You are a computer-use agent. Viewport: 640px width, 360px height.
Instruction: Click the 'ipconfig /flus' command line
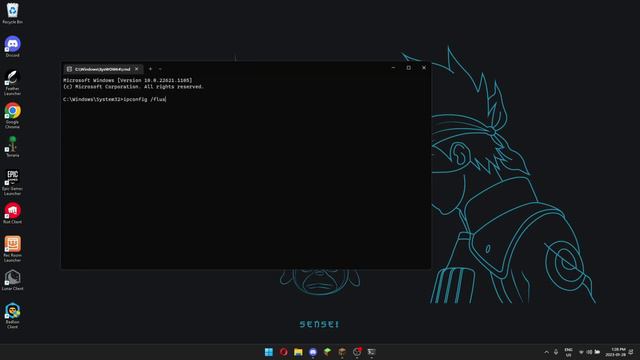[114, 99]
